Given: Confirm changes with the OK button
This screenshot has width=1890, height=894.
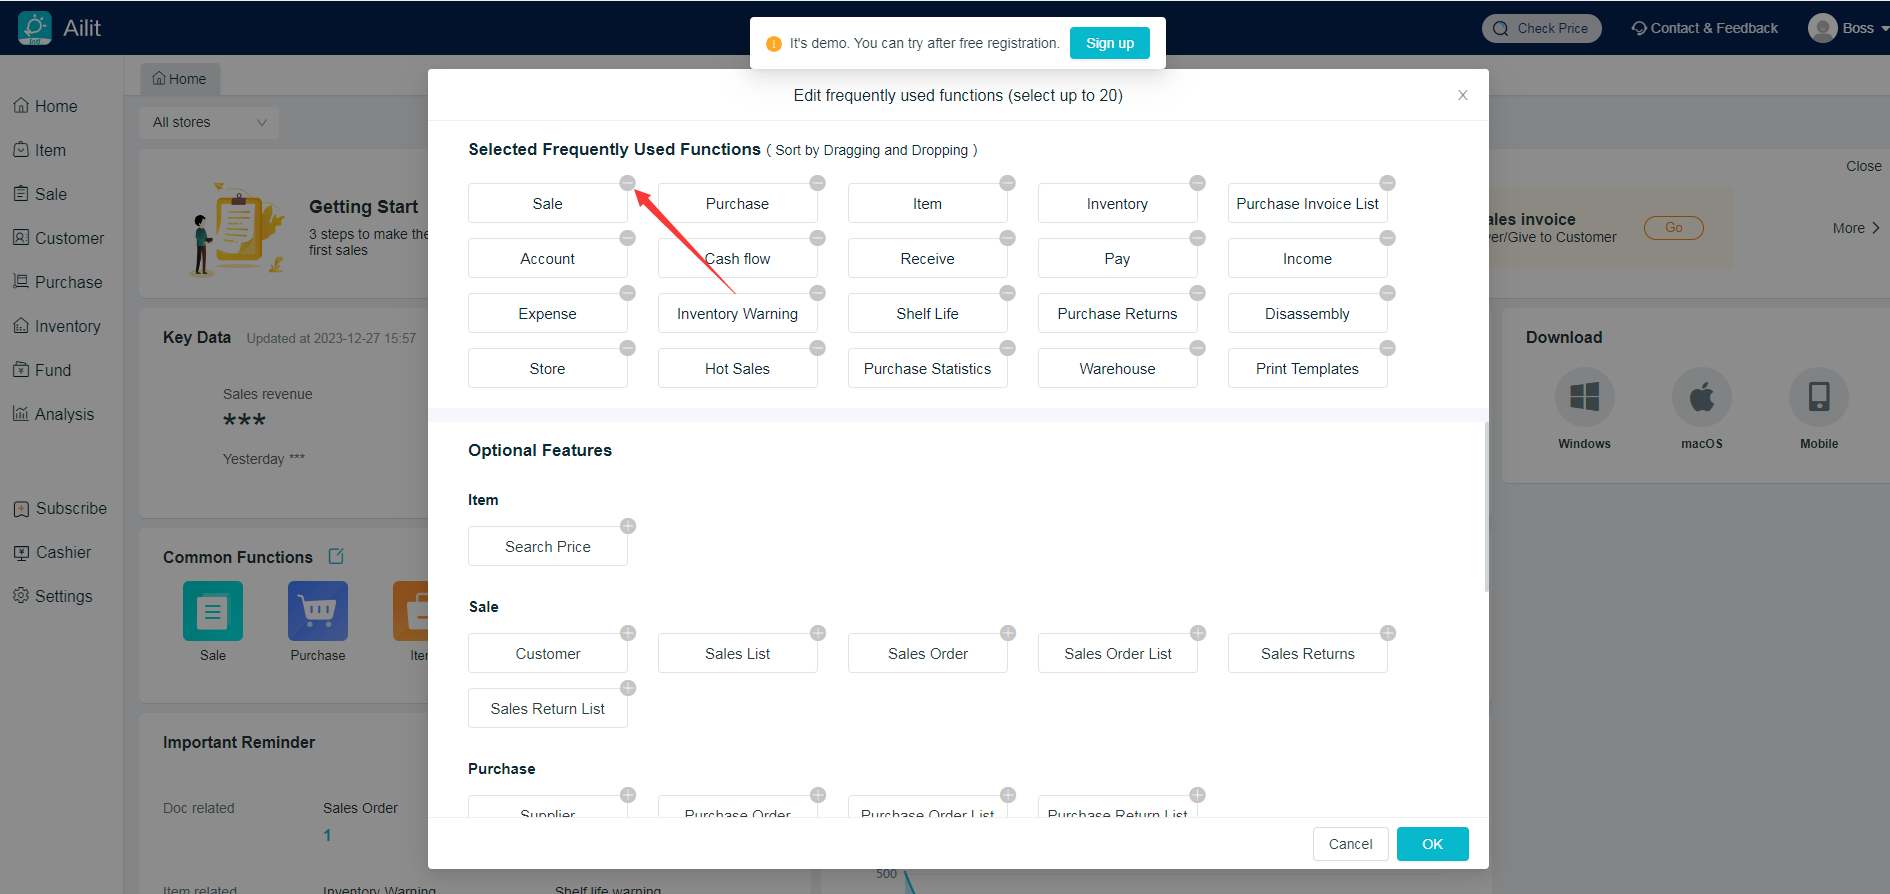Looking at the screenshot, I should pos(1432,844).
